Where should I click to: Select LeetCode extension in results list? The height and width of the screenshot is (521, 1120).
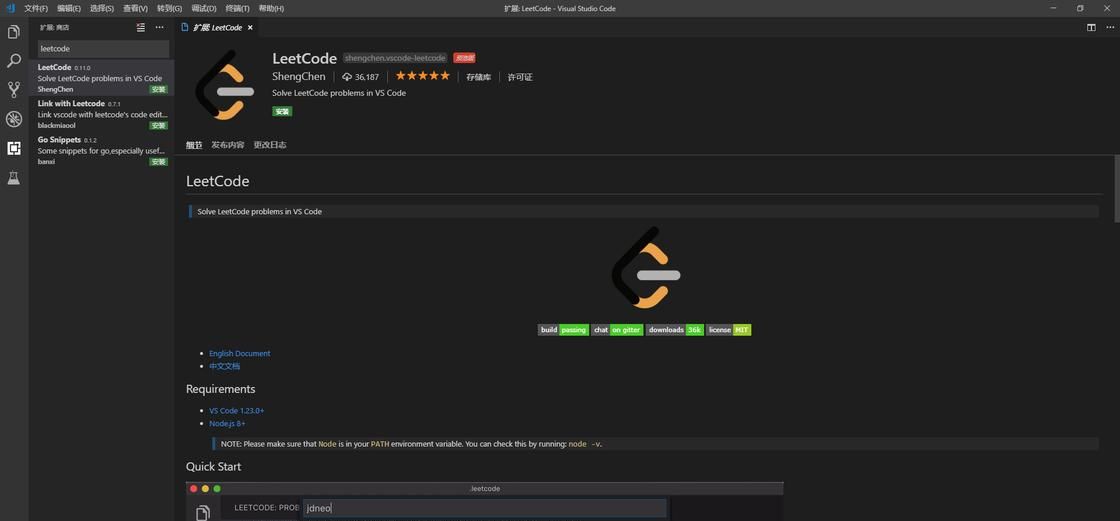point(102,77)
